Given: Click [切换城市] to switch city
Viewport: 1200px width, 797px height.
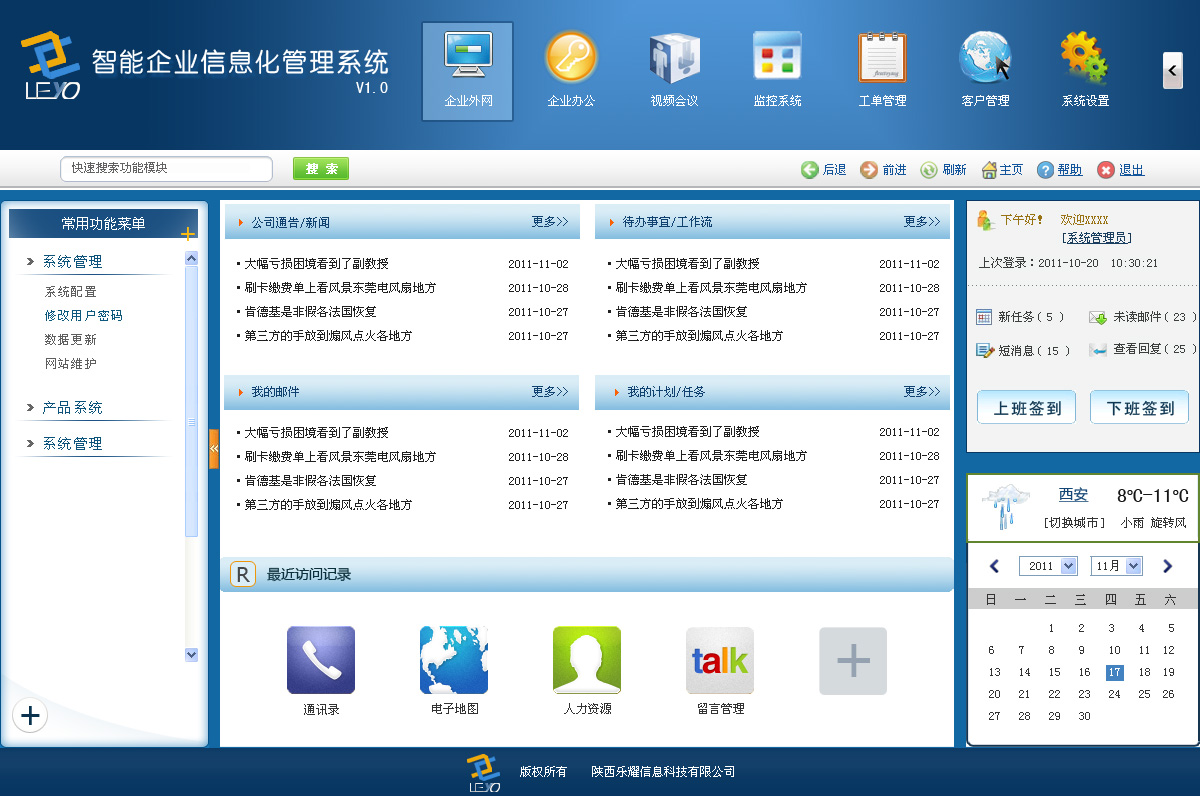Looking at the screenshot, I should click(1075, 523).
